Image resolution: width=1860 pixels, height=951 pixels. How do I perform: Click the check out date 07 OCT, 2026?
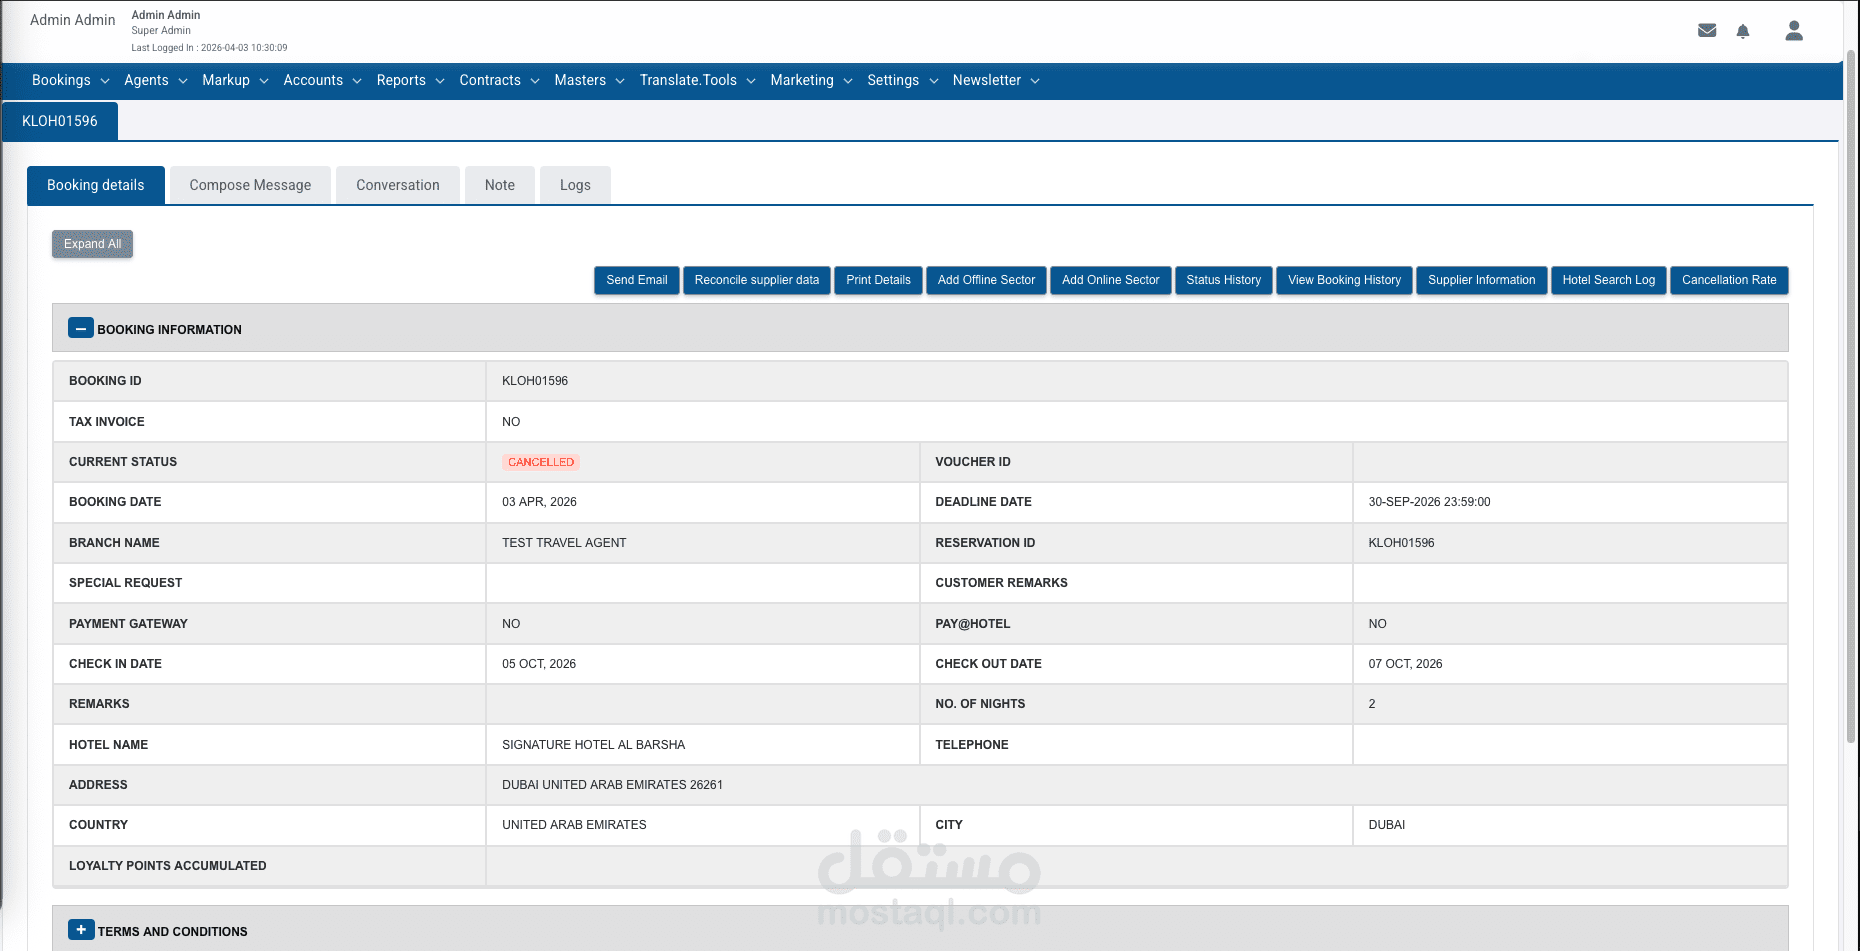click(1405, 664)
